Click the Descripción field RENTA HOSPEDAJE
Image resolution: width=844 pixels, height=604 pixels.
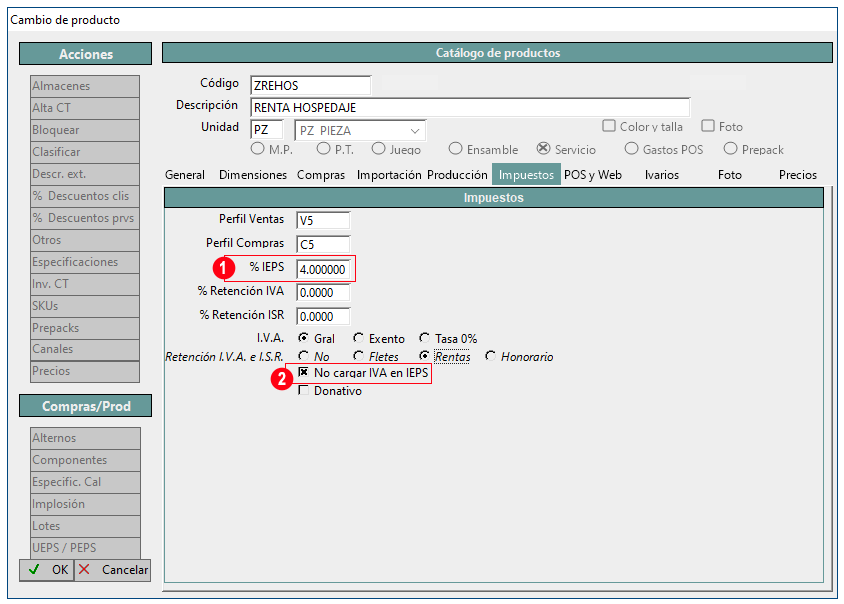tap(470, 108)
